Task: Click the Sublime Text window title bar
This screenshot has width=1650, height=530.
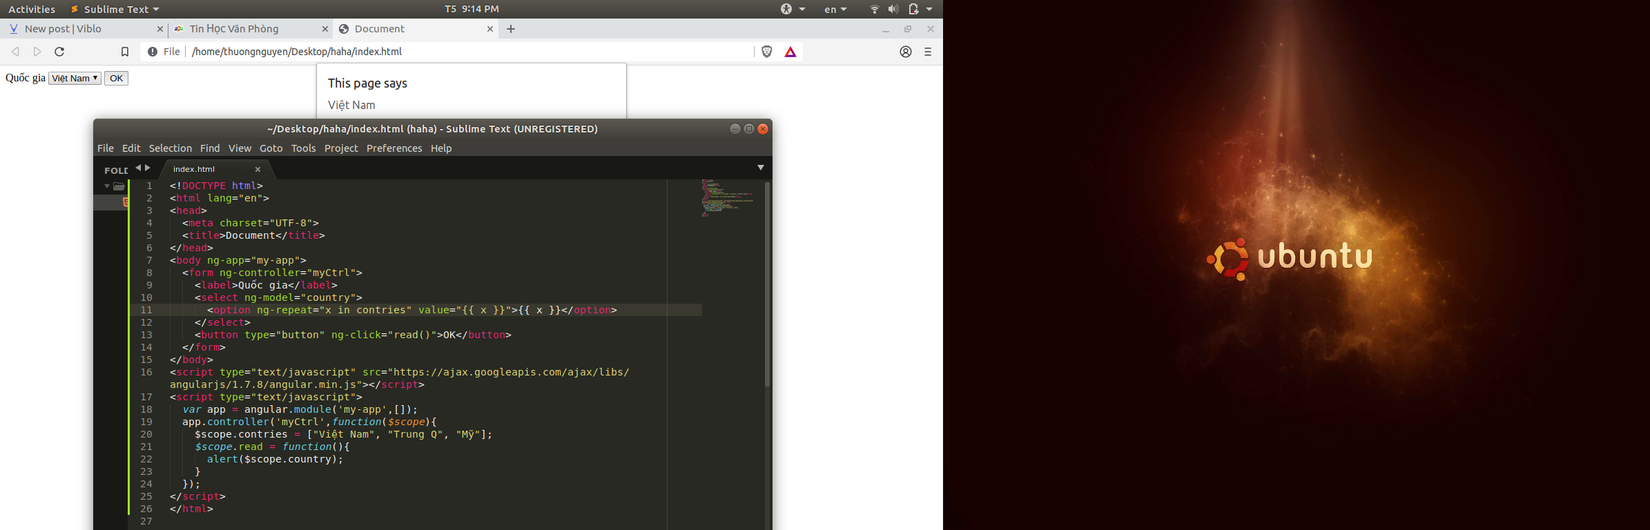Action: point(432,129)
